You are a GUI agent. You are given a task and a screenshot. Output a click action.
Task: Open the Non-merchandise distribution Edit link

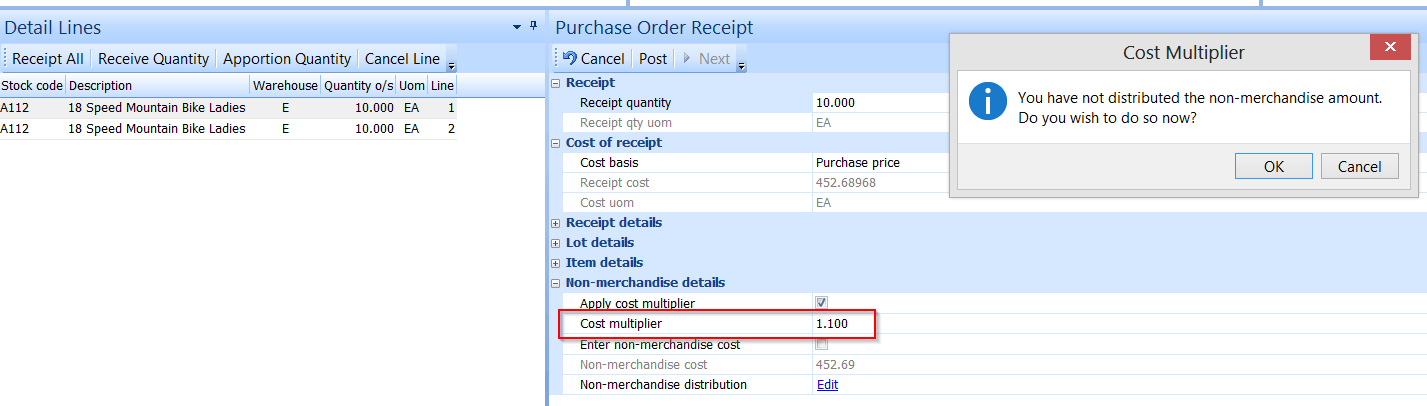(x=827, y=385)
